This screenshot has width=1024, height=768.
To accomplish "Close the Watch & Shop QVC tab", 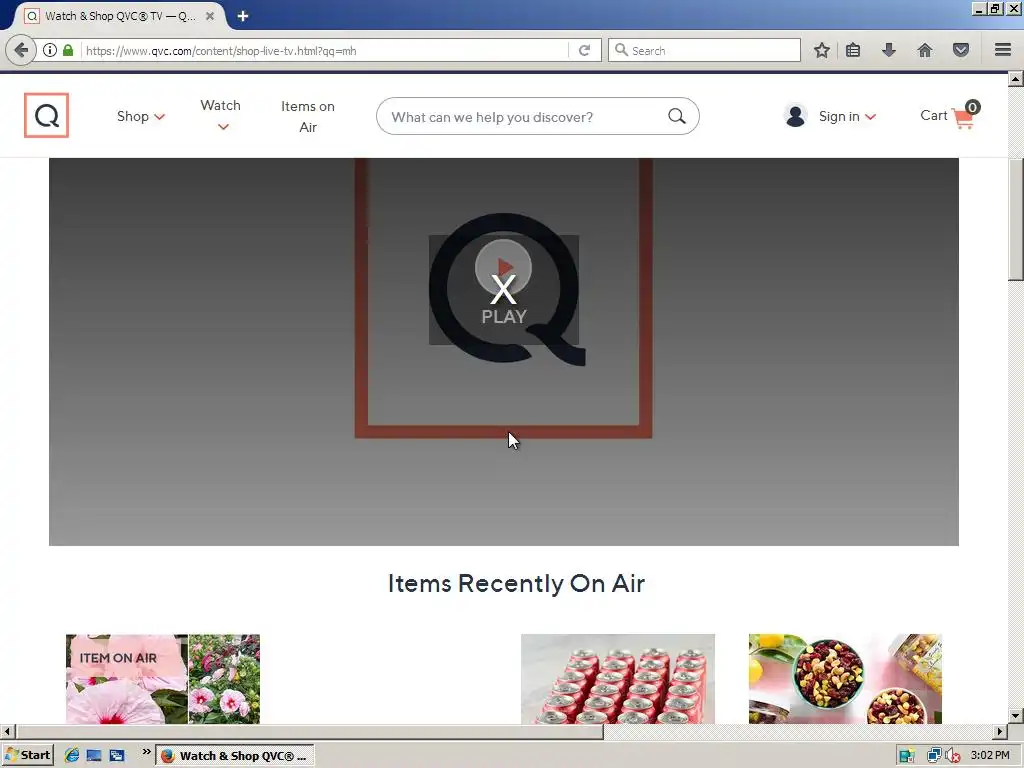I will coord(210,16).
